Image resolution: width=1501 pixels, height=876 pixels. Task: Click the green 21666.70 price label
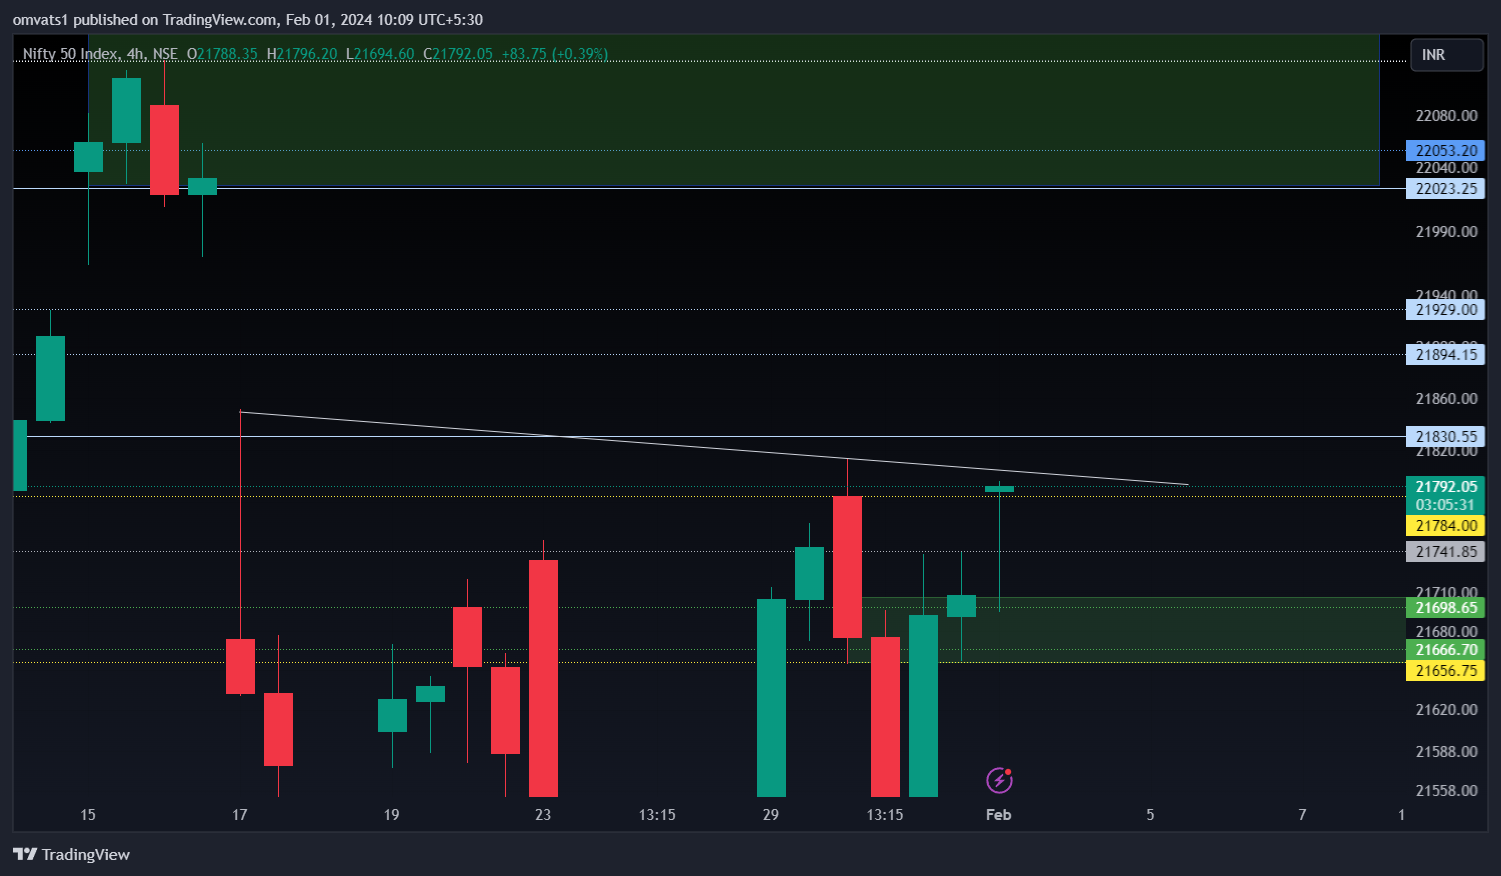(x=1445, y=650)
